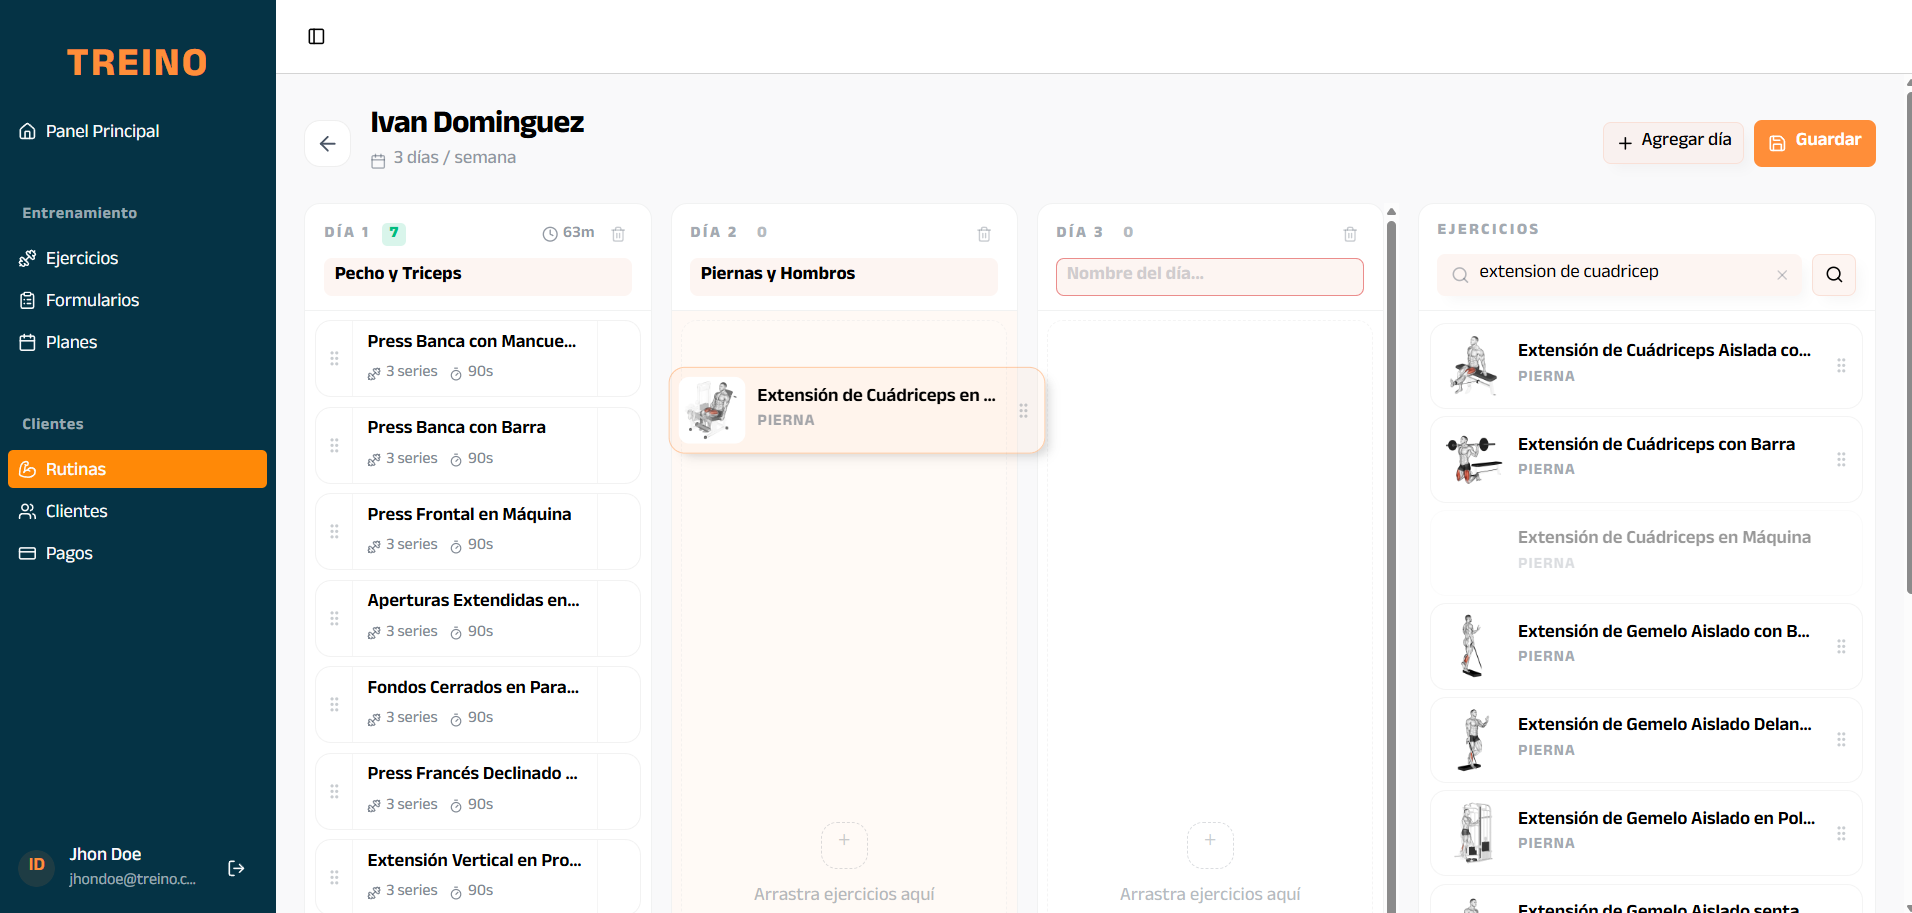Log out using the sign-out icon
Screen dimensions: 1912x913
click(236, 868)
